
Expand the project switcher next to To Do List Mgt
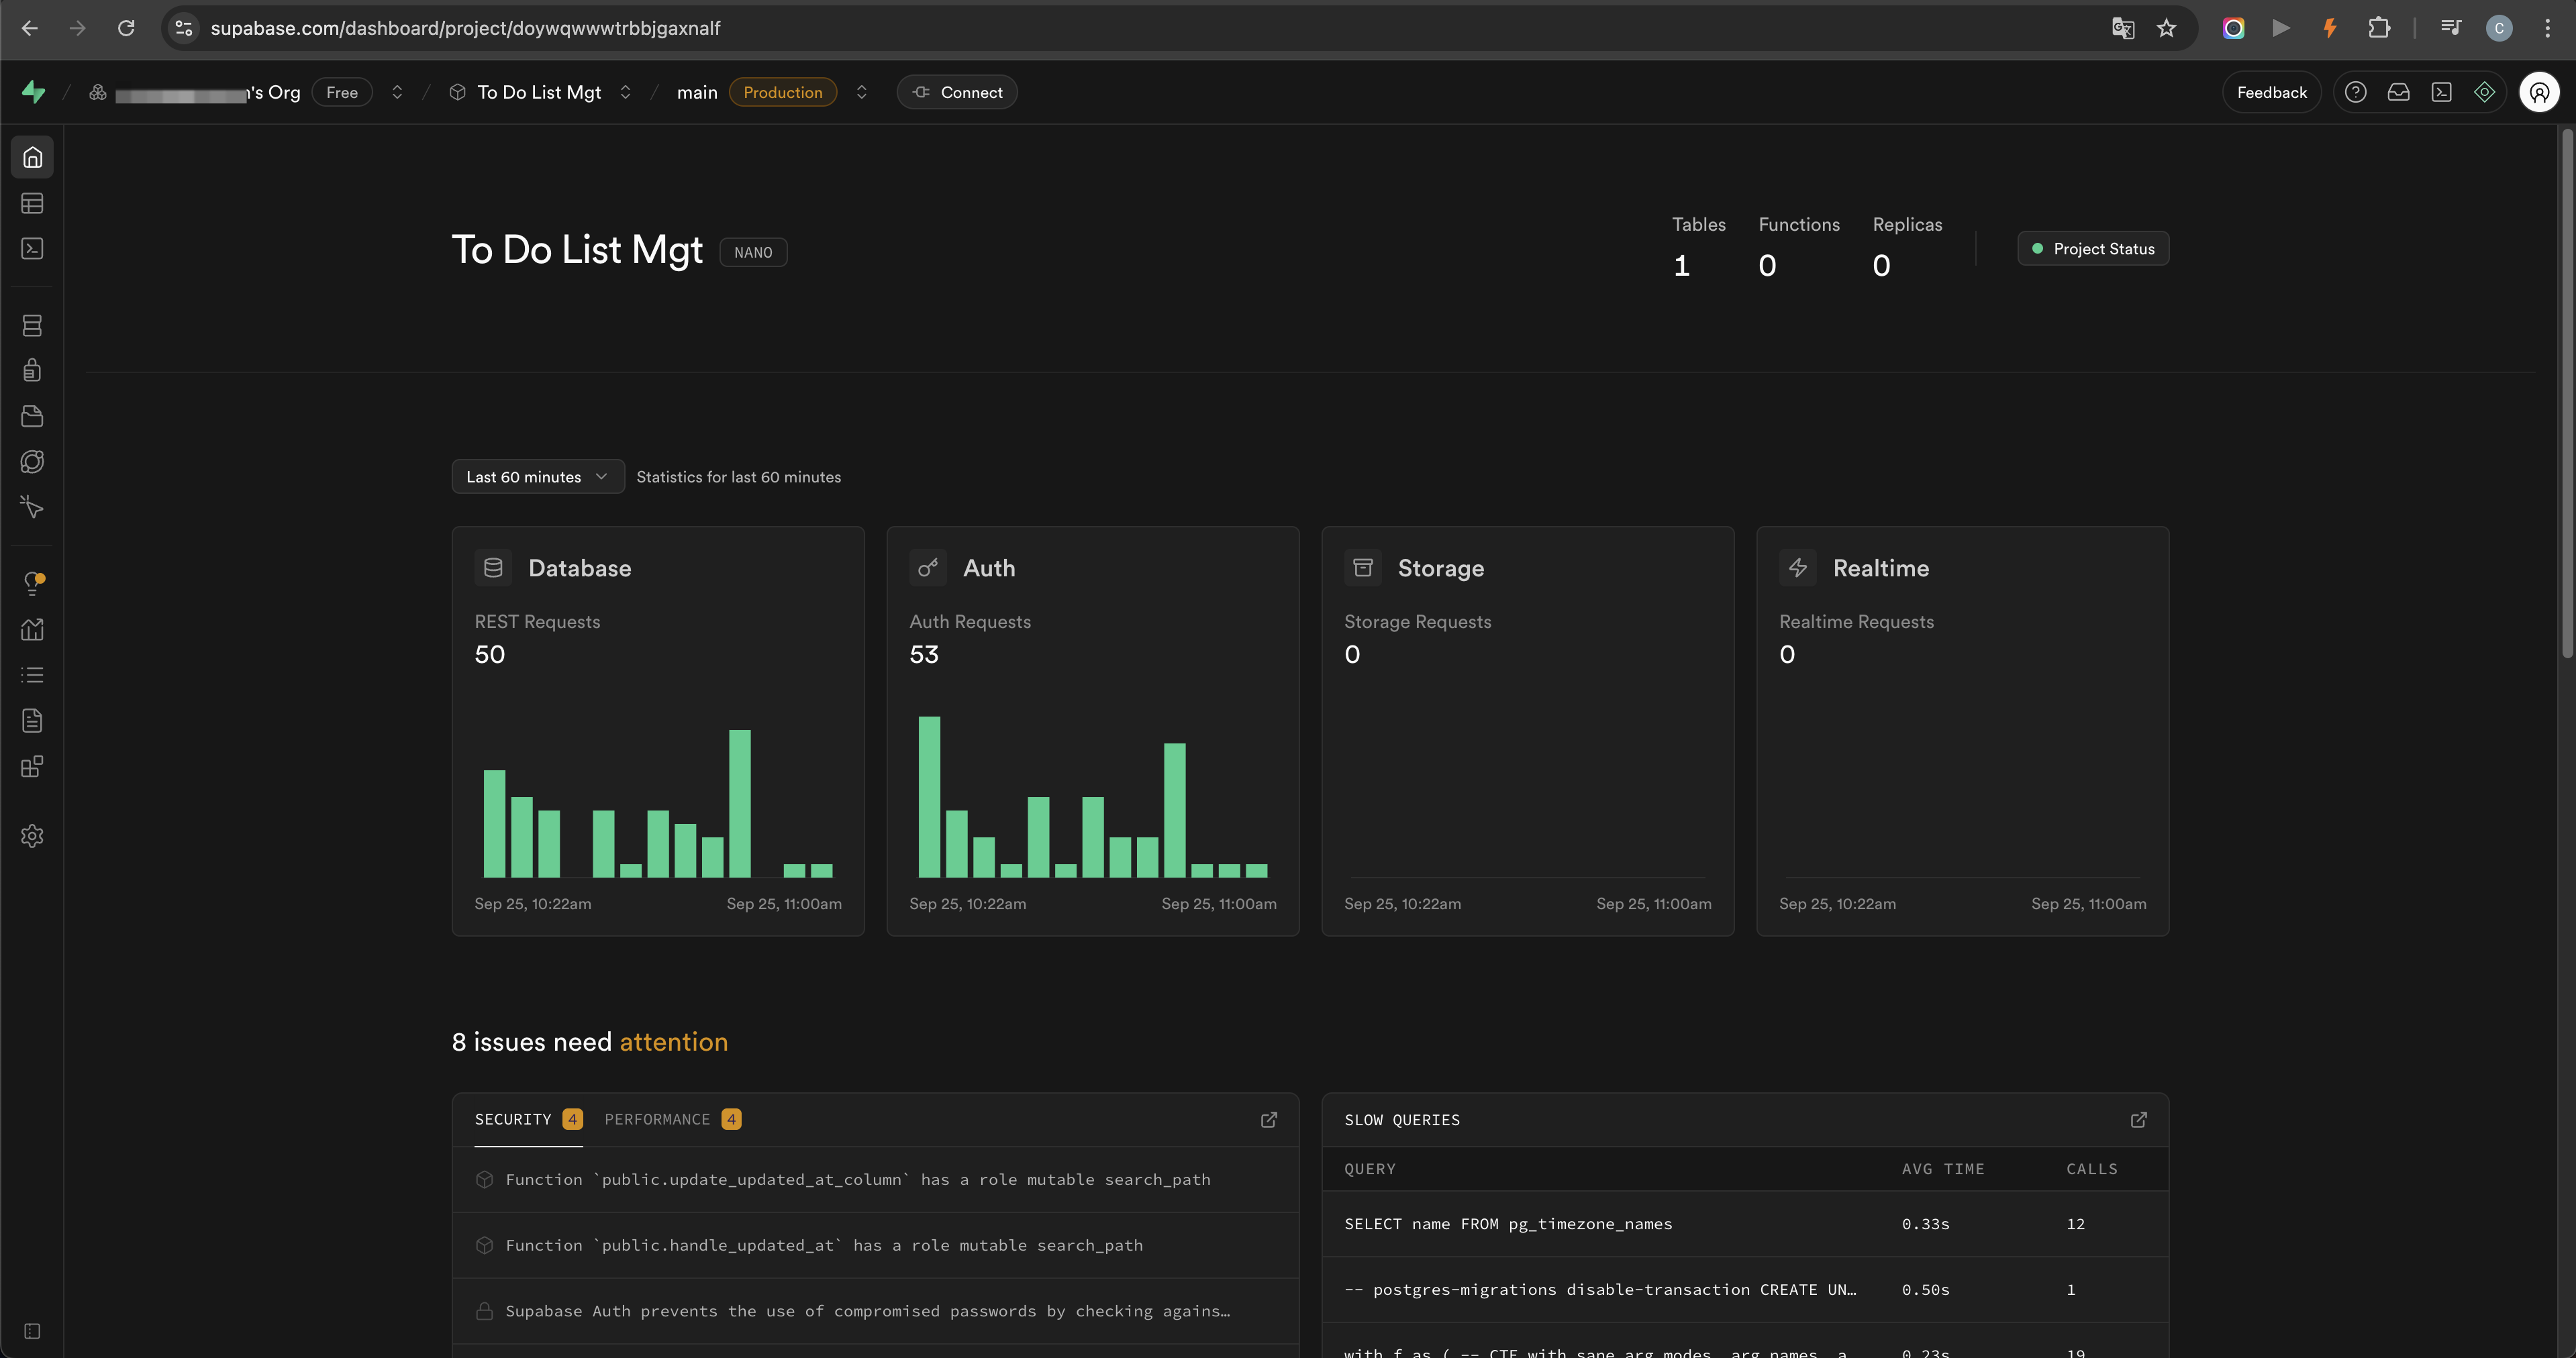(625, 92)
